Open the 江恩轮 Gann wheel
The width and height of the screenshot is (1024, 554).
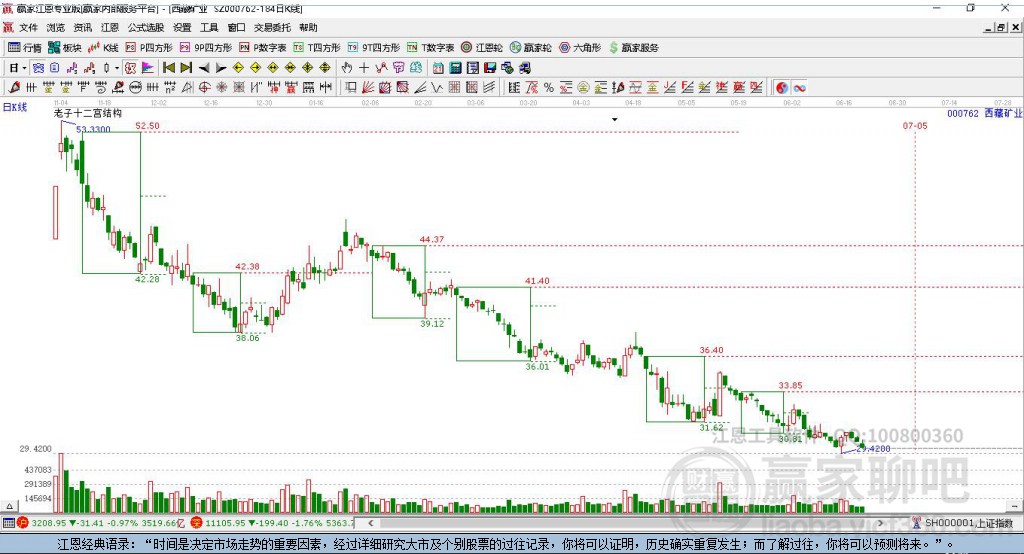point(482,48)
